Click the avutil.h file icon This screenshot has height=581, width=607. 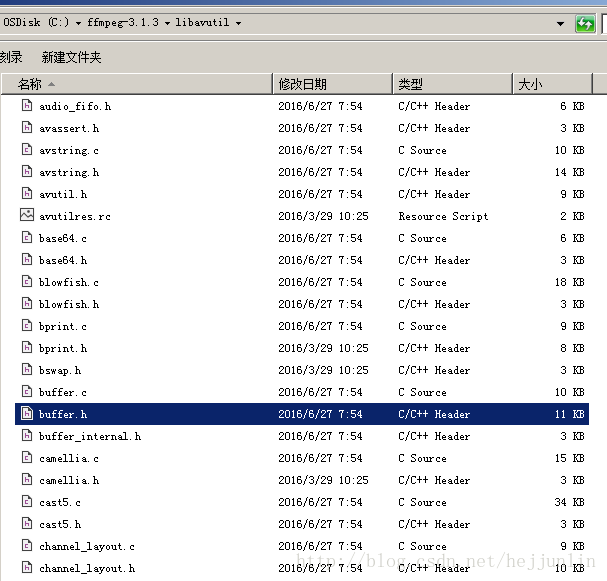pyautogui.click(x=27, y=194)
